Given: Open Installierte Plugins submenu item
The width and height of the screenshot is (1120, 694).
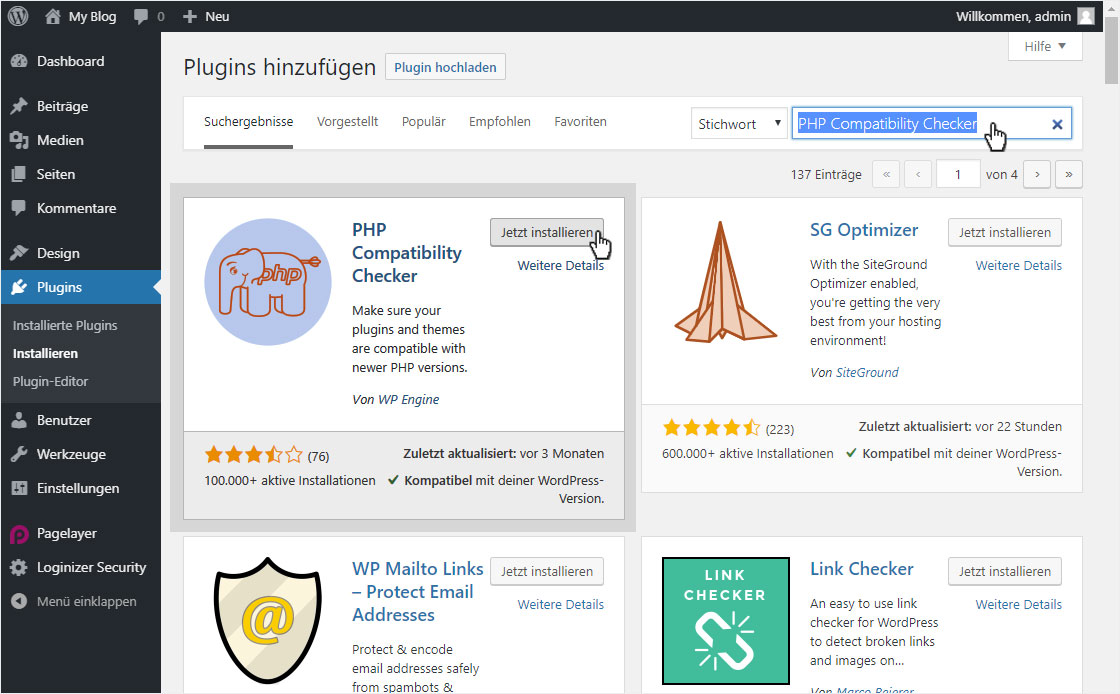Looking at the screenshot, I should click(65, 326).
